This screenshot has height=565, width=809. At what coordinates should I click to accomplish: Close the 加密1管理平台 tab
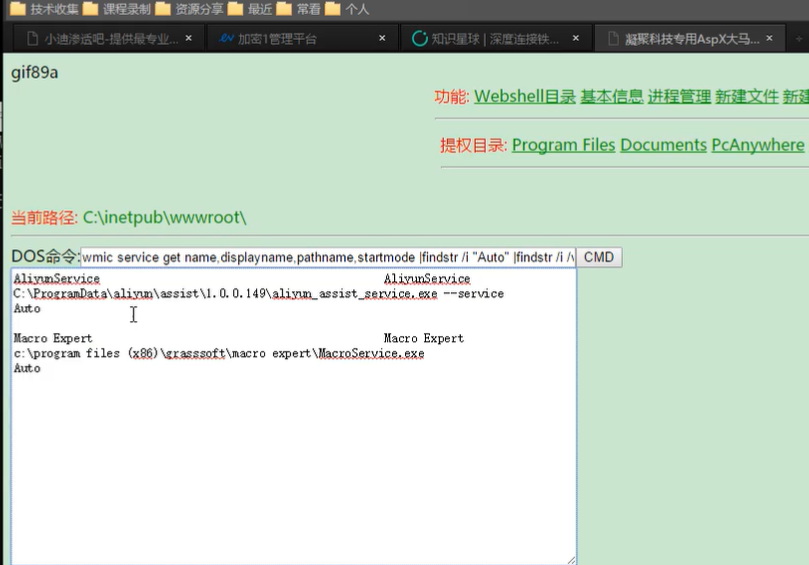point(382,38)
